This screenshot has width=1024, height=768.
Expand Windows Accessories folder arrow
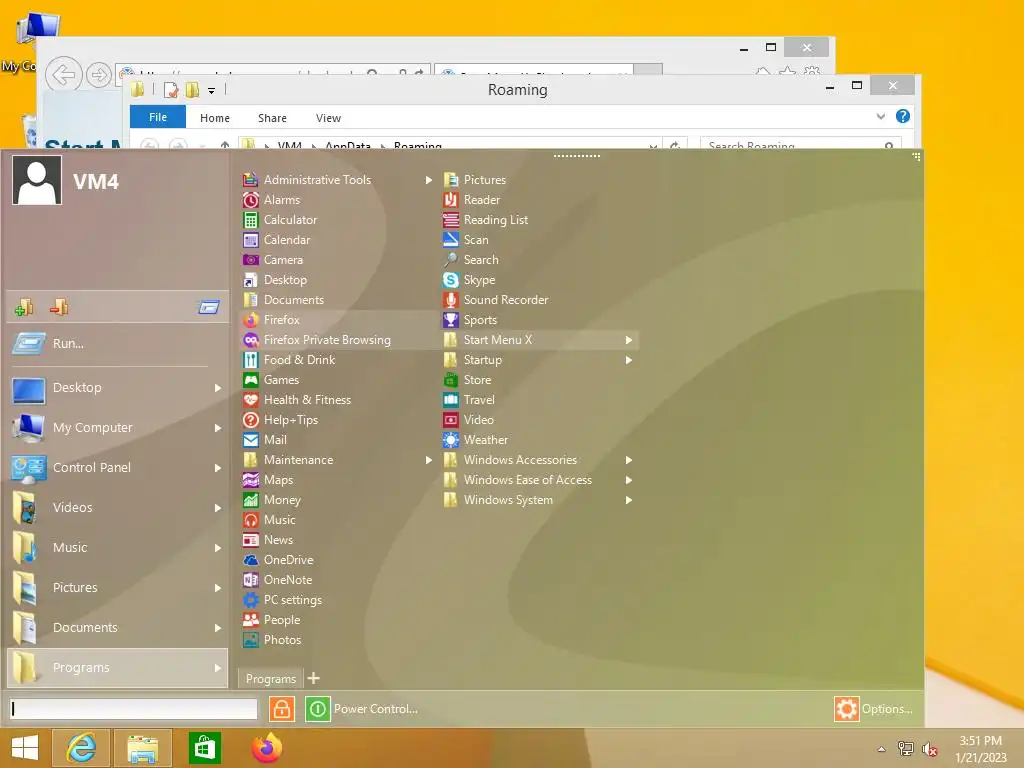pyautogui.click(x=629, y=460)
